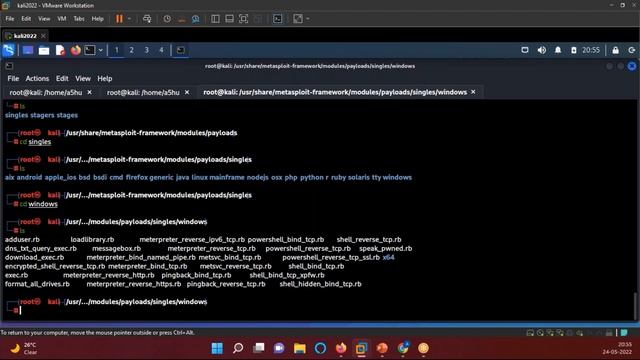Open the VMware Edit menu
The image size is (640, 360).
pyautogui.click(x=26, y=19)
